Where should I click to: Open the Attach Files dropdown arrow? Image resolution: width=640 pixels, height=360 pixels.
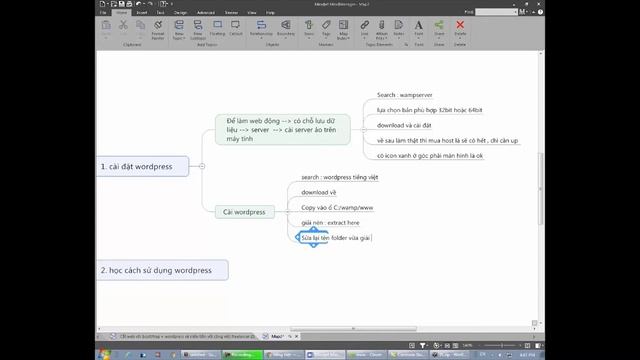386,38
